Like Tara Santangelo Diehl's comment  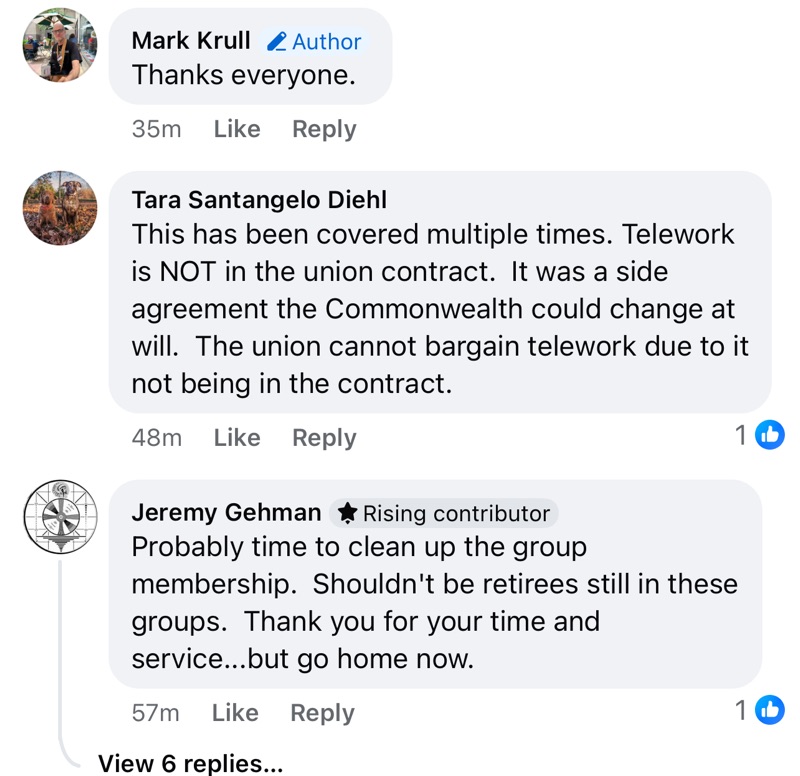237,438
